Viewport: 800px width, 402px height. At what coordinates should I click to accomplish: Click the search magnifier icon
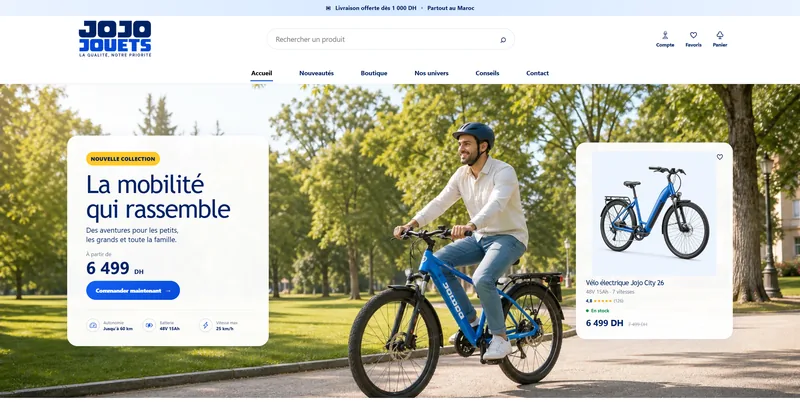coord(503,40)
